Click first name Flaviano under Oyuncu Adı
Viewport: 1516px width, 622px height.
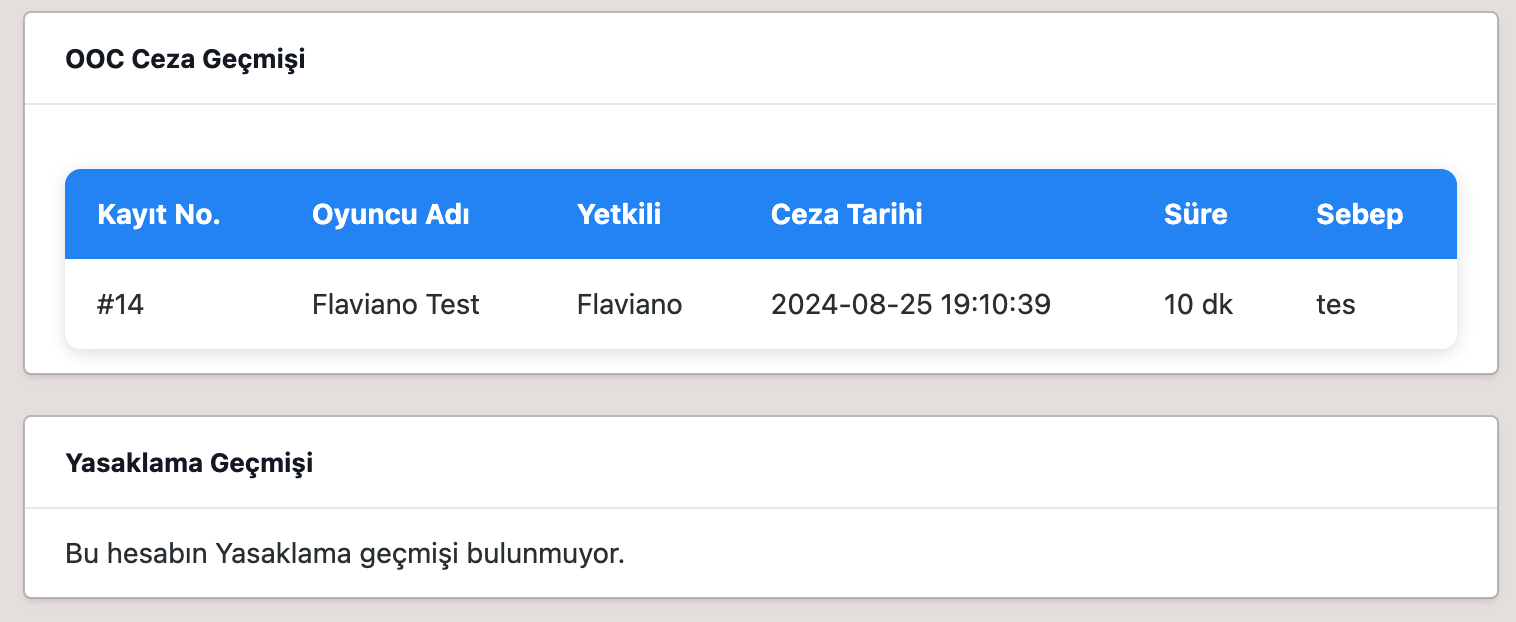tap(365, 304)
